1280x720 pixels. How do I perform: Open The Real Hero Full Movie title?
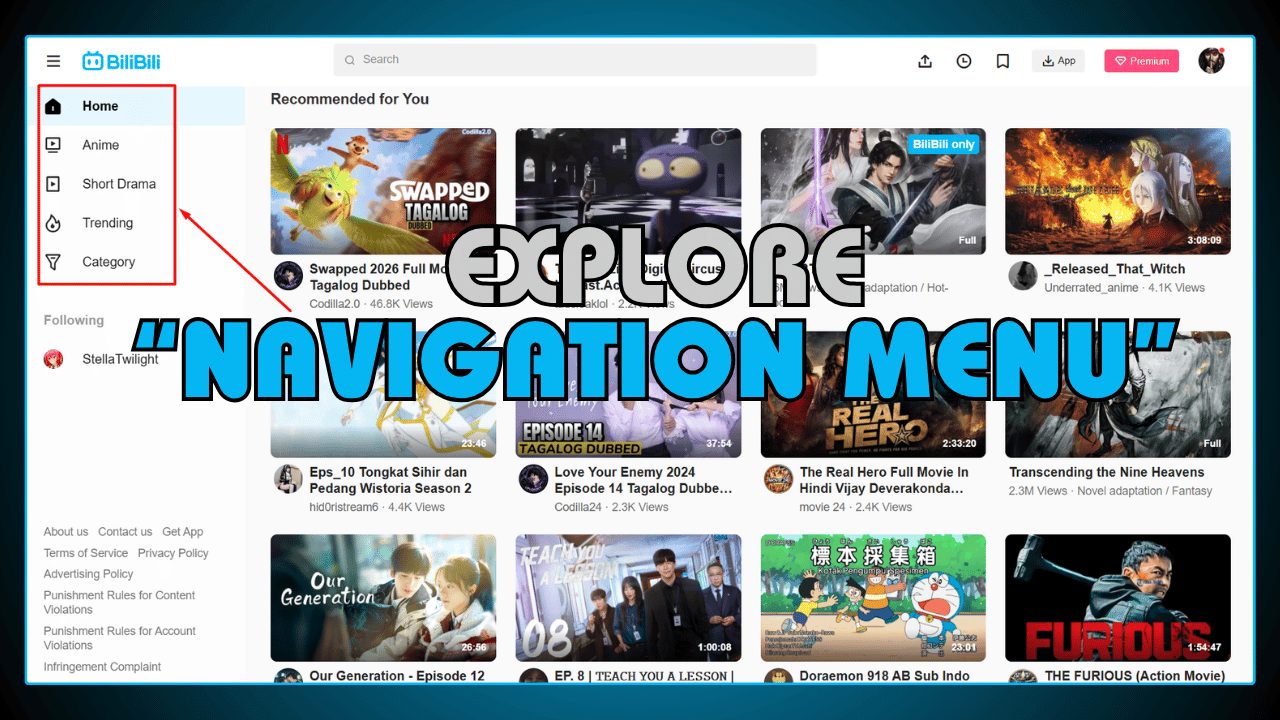point(884,480)
